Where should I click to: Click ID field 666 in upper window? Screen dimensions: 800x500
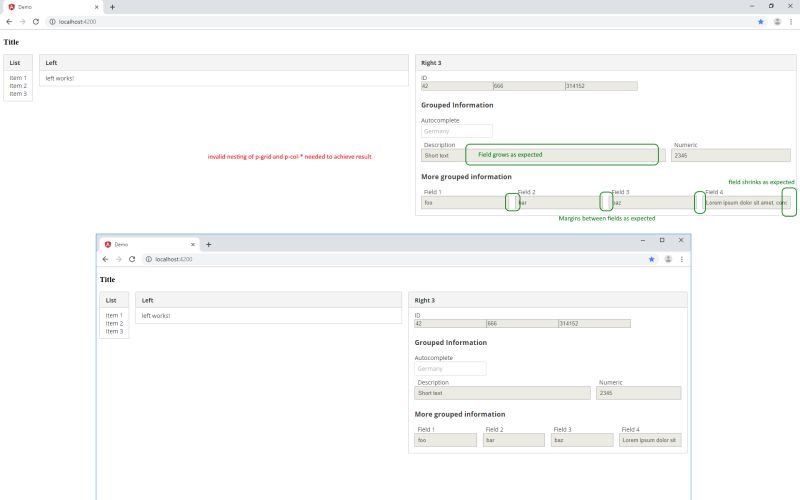click(529, 86)
